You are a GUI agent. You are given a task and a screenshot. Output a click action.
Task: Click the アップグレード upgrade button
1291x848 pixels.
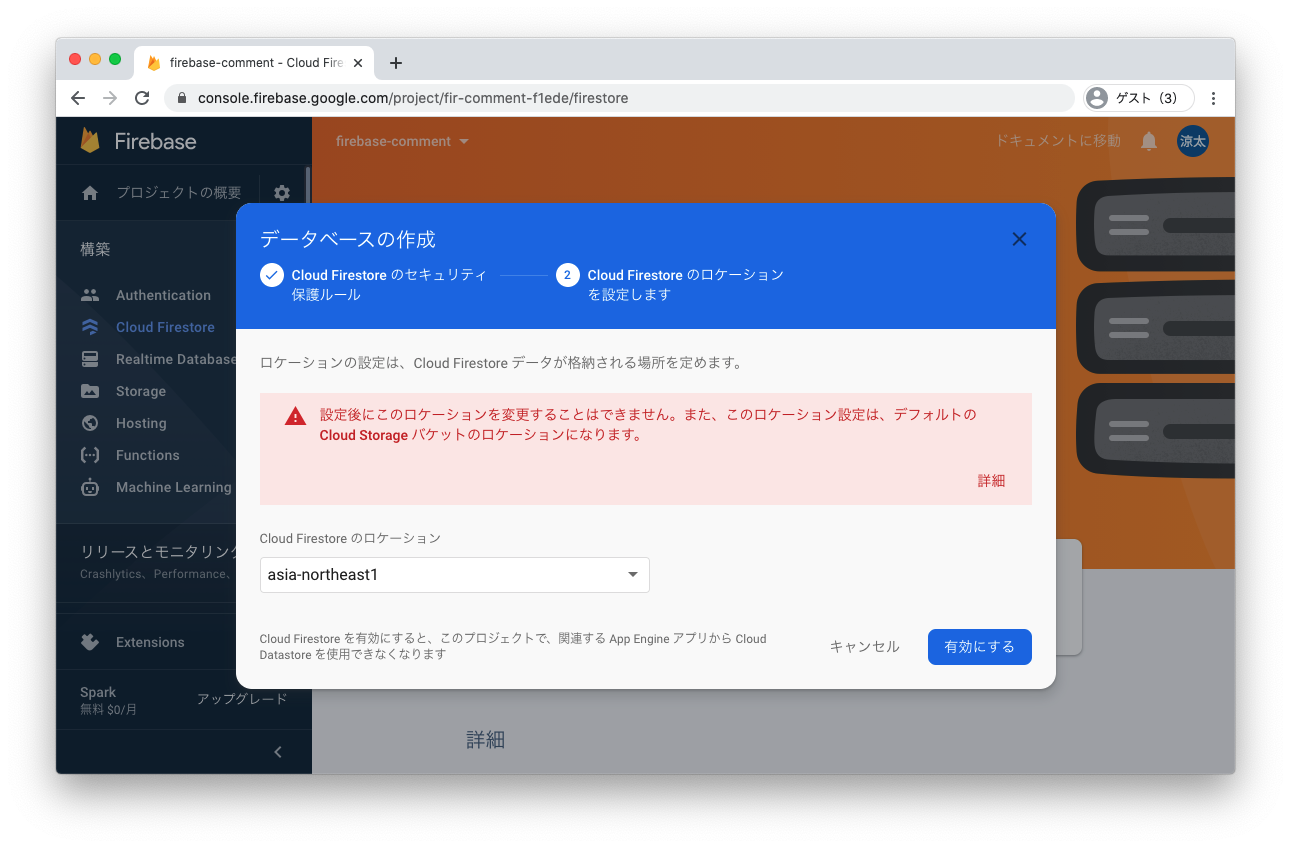(242, 699)
